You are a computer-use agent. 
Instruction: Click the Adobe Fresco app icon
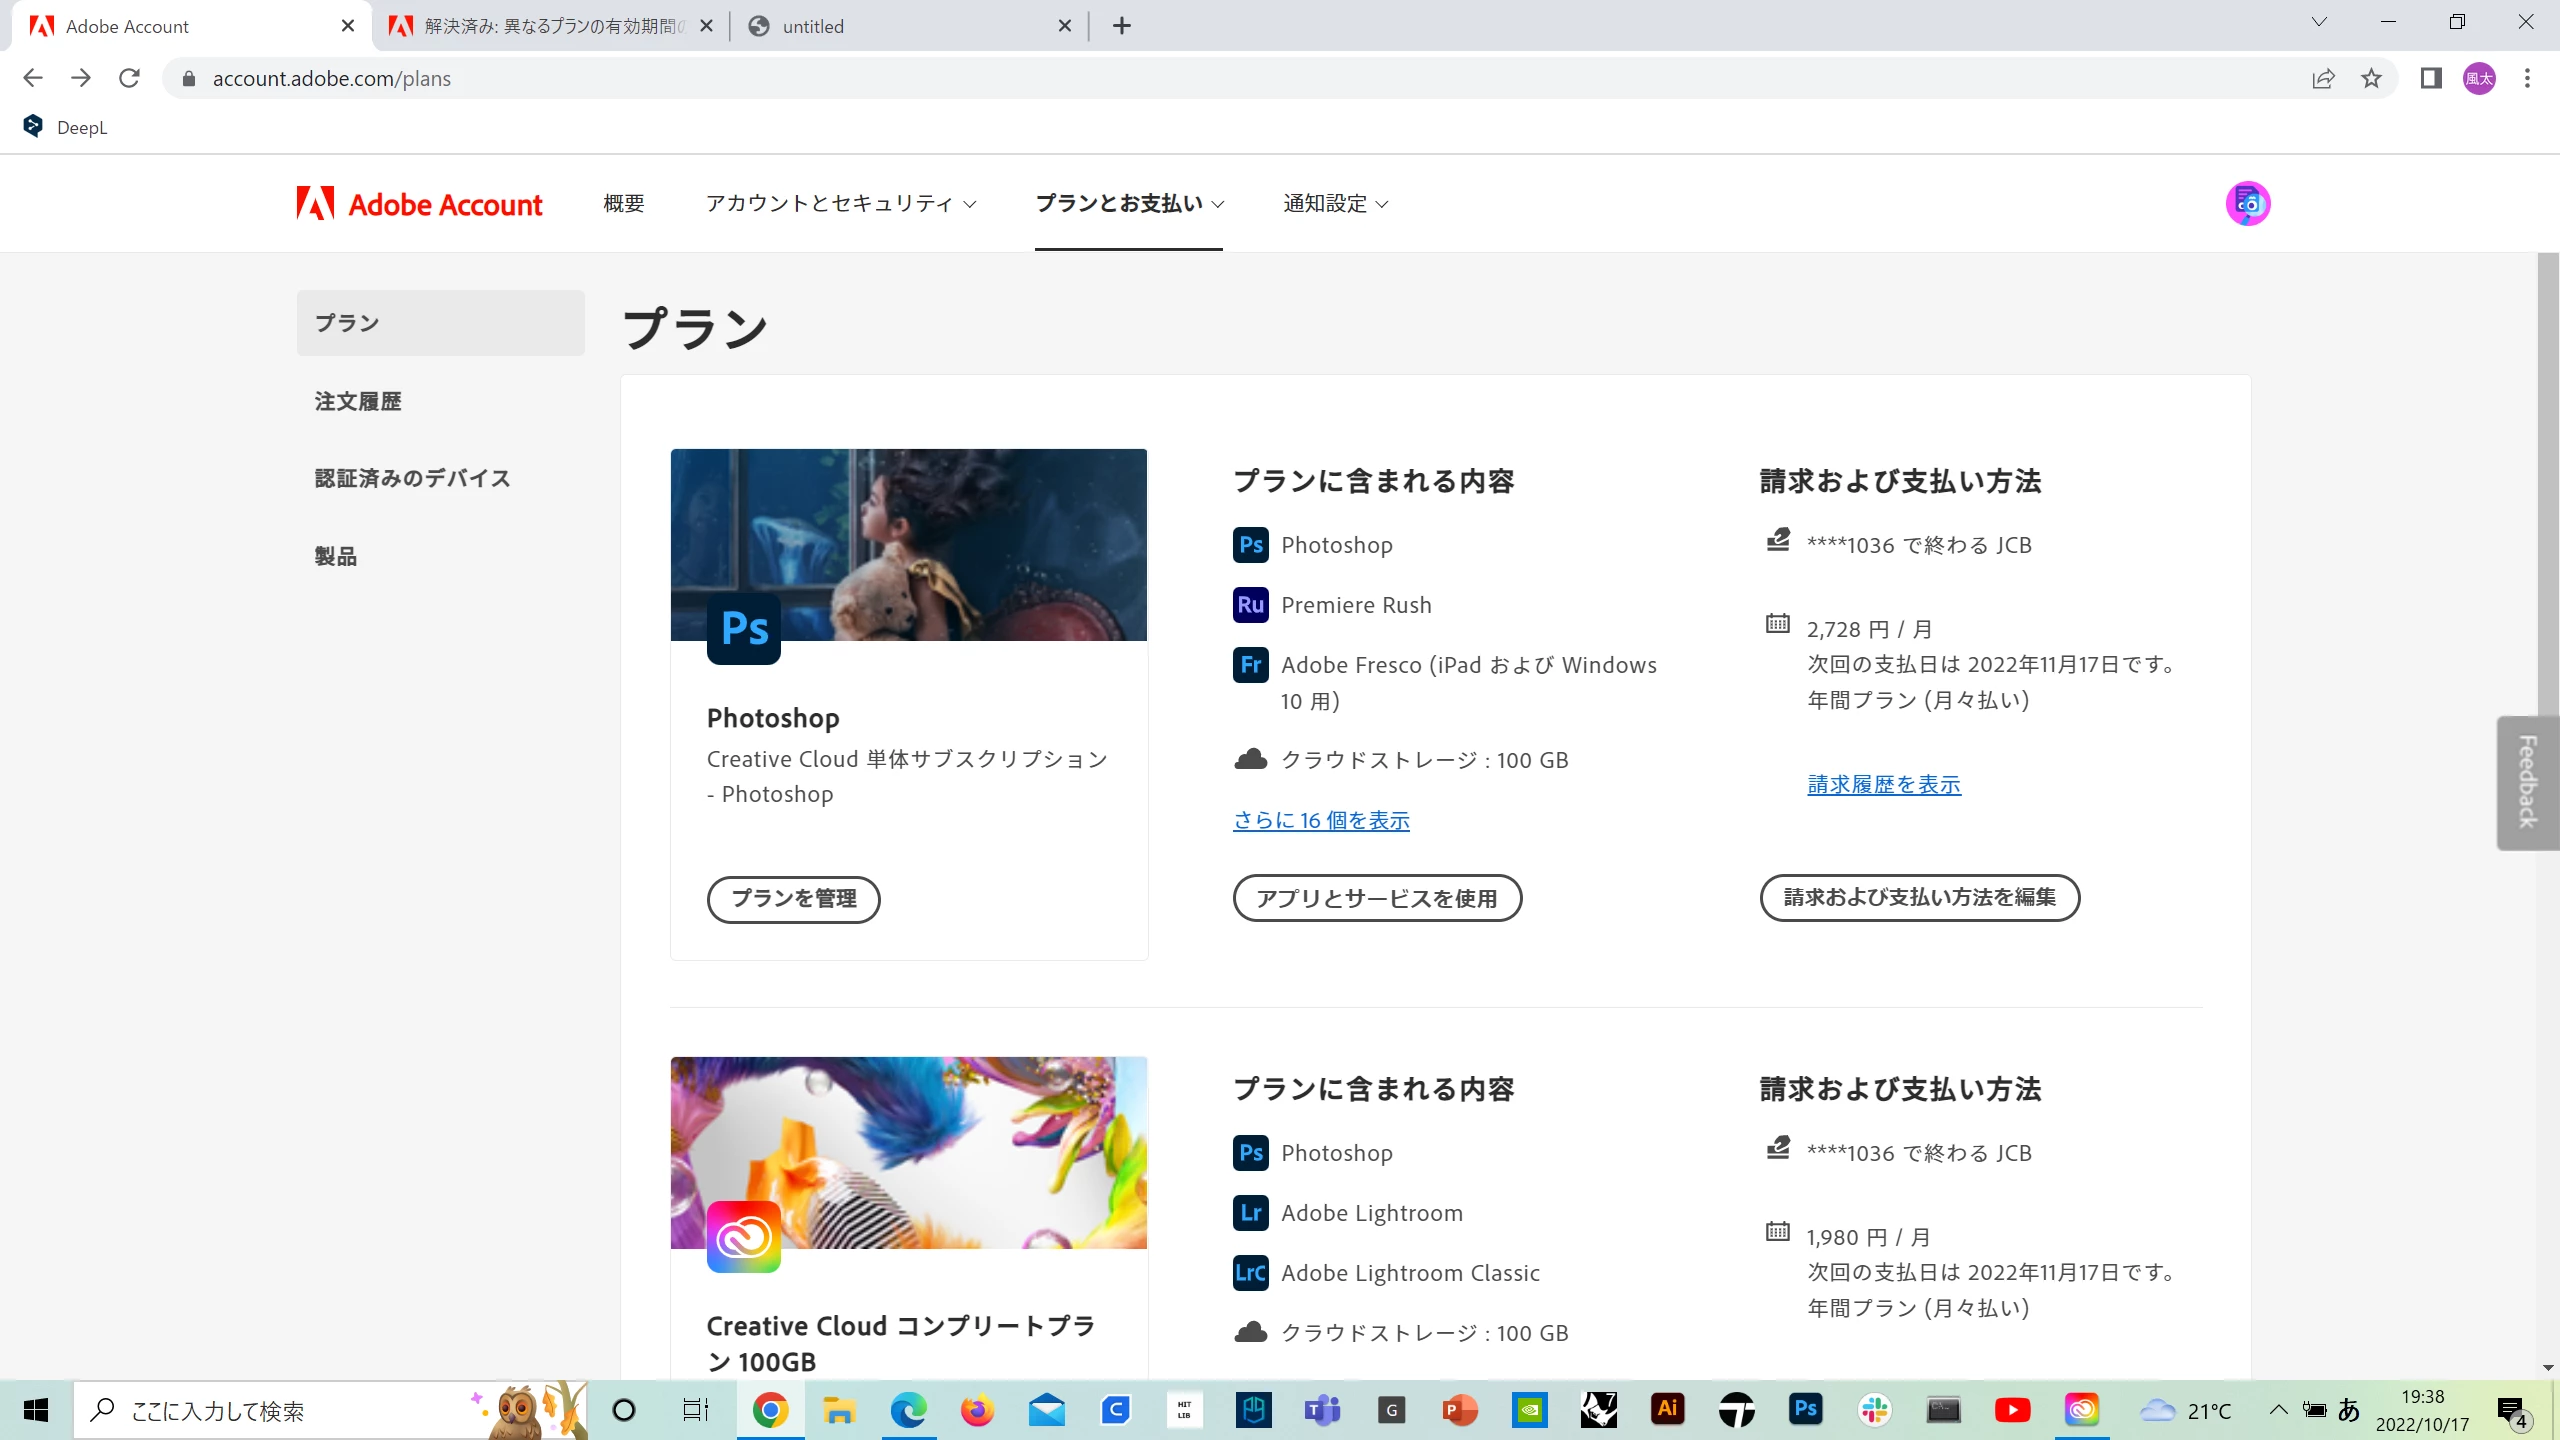(1250, 665)
